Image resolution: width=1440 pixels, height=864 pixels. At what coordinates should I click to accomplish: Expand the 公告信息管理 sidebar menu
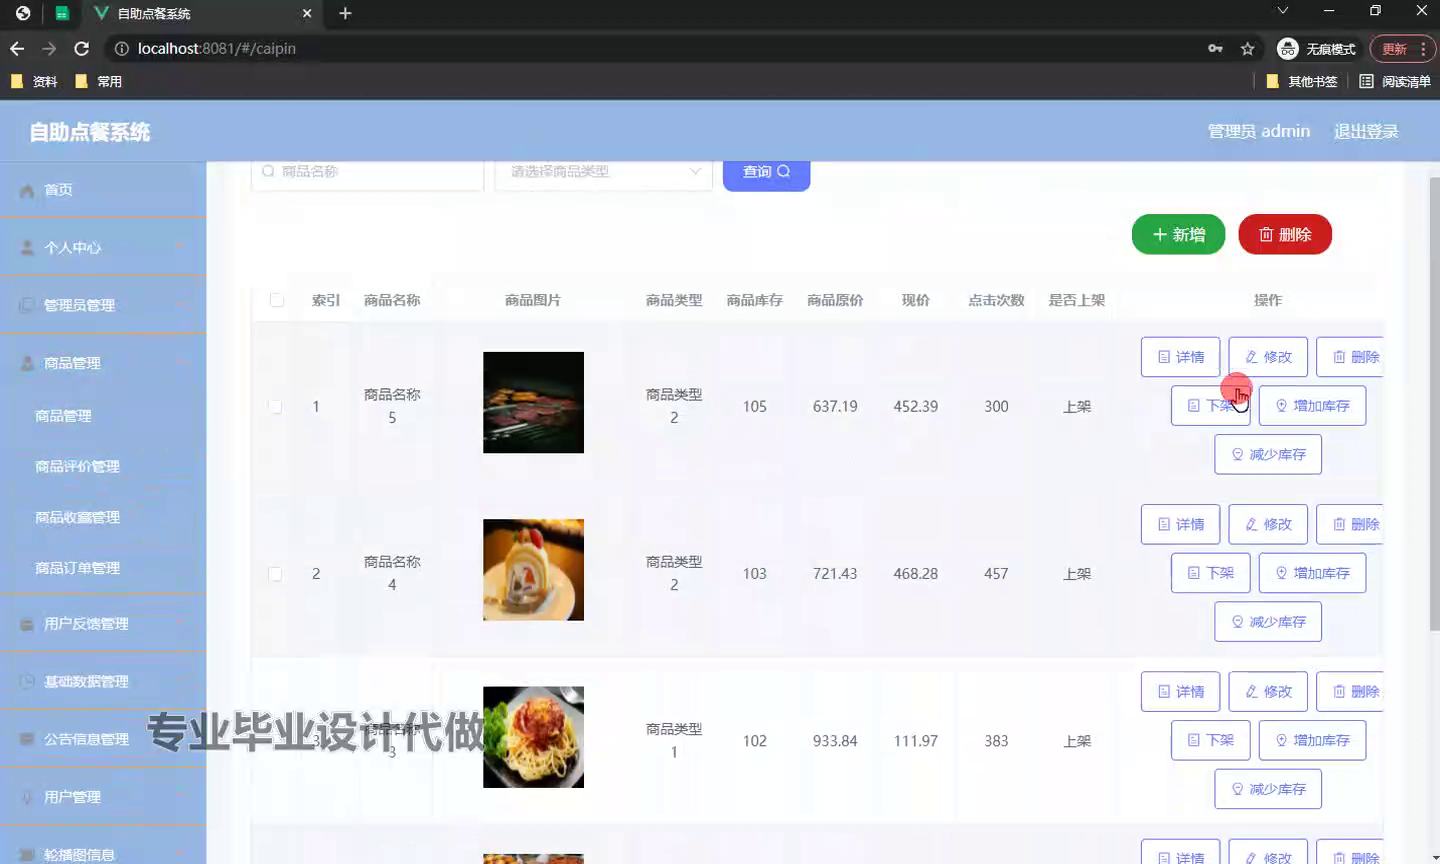[x=103, y=740]
